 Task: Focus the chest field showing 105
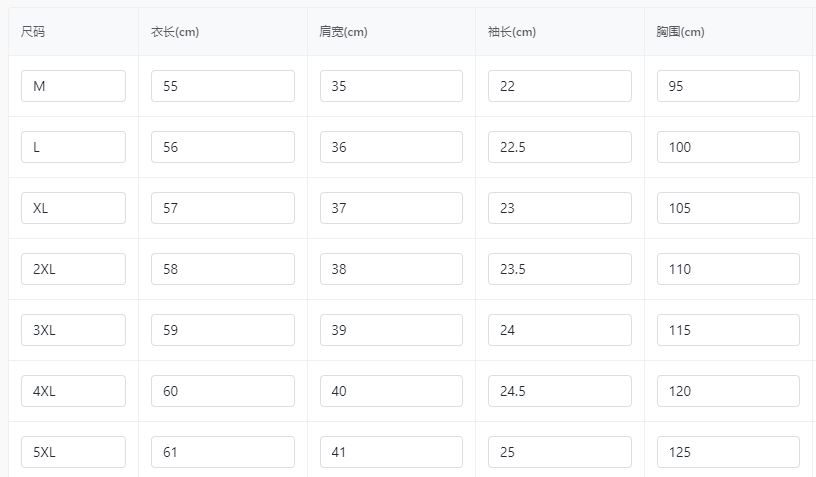pos(729,208)
